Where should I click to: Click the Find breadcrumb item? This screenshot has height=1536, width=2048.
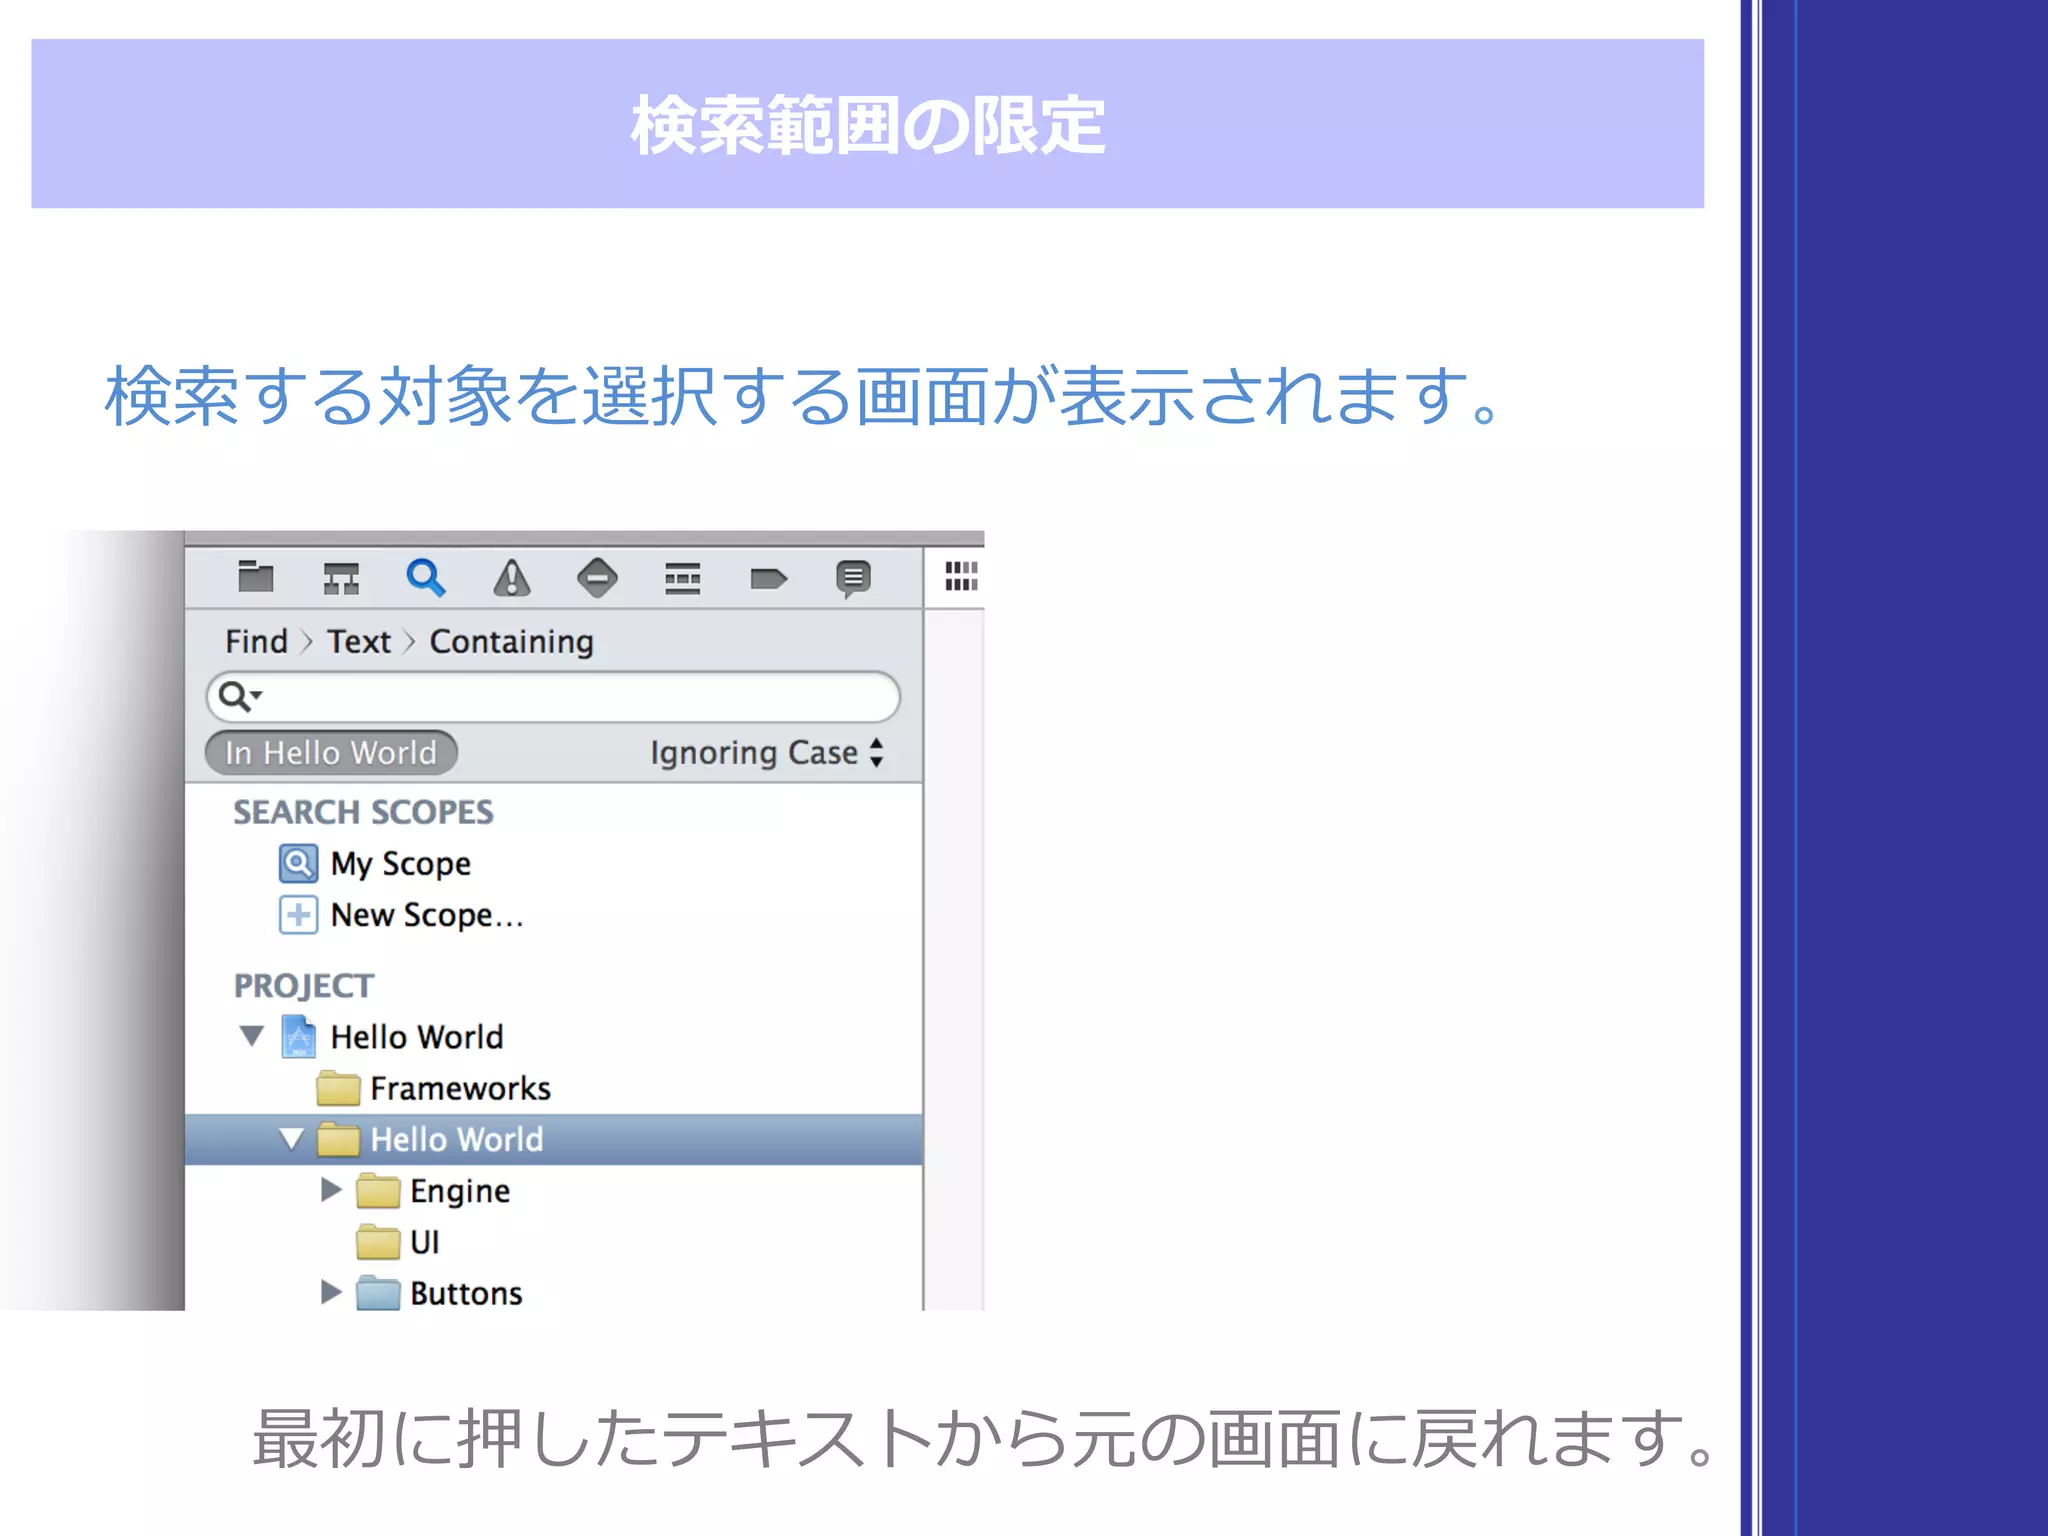pos(257,641)
